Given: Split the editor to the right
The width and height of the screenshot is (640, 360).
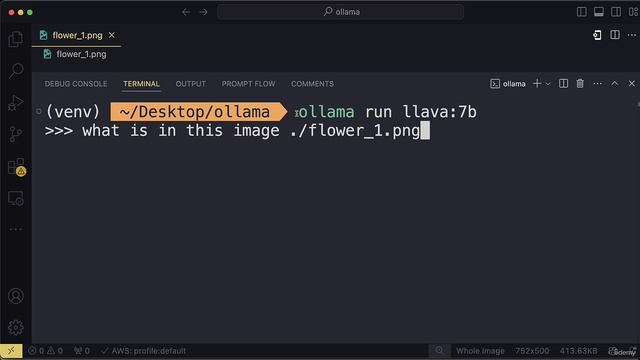Looking at the screenshot, I should [x=615, y=35].
